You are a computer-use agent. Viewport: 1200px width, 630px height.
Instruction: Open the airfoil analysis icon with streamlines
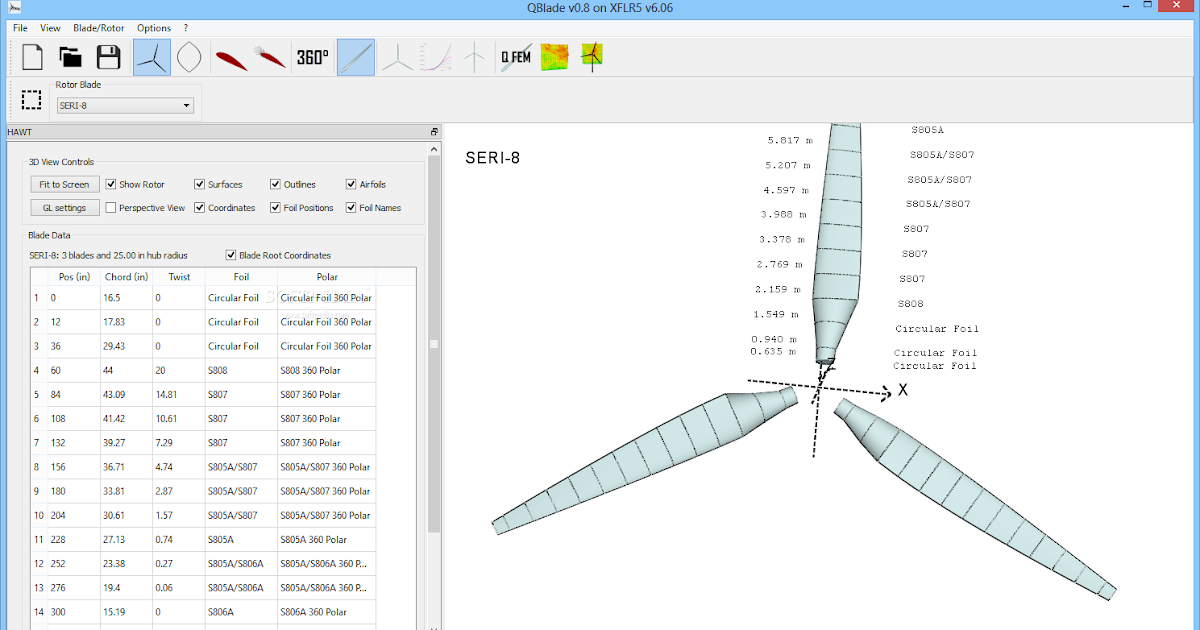(x=270, y=58)
